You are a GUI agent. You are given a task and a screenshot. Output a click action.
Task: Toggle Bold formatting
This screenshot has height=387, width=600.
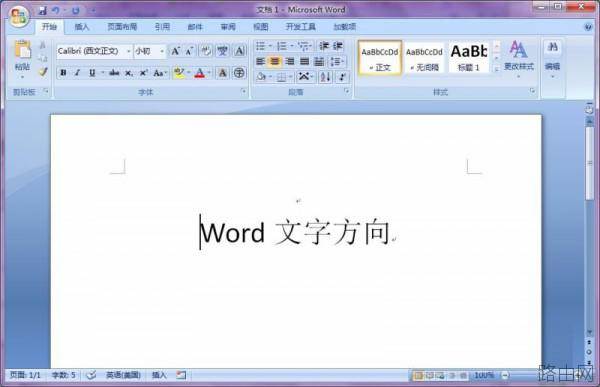[x=64, y=73]
